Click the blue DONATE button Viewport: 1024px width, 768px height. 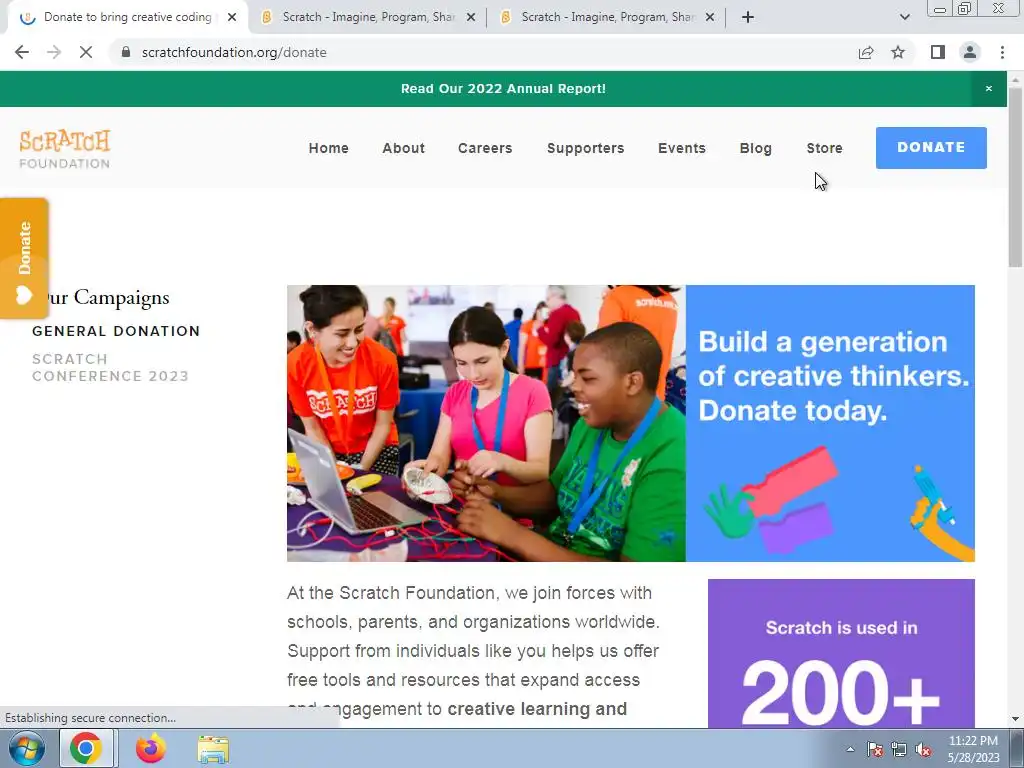931,148
